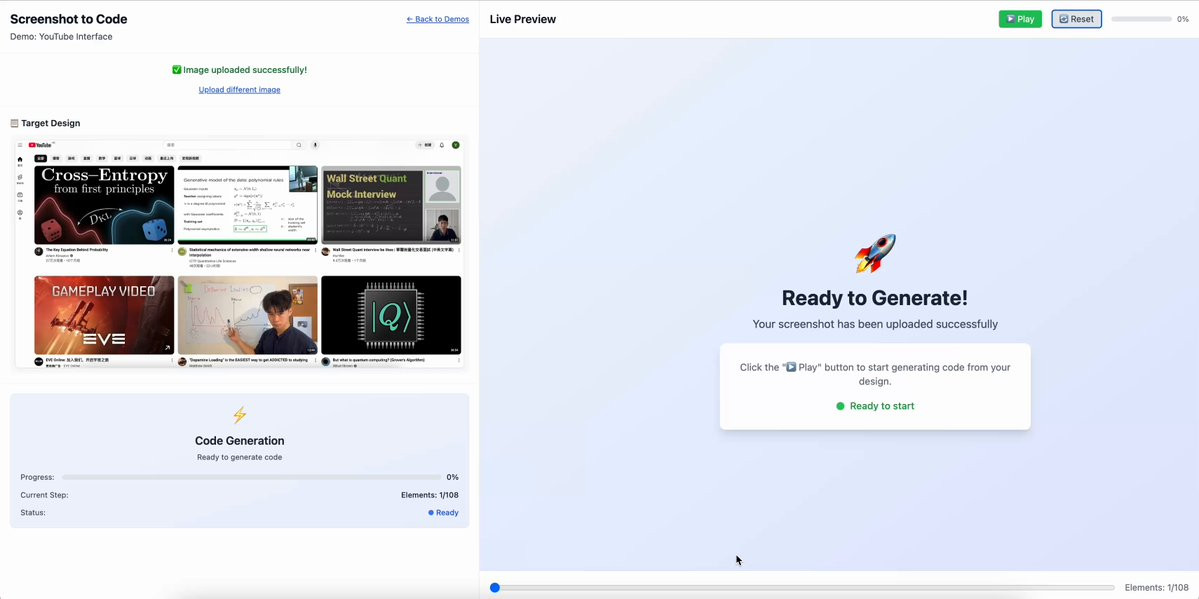Click the green checkmark upload success icon
This screenshot has height=599, width=1199.
pyautogui.click(x=177, y=70)
